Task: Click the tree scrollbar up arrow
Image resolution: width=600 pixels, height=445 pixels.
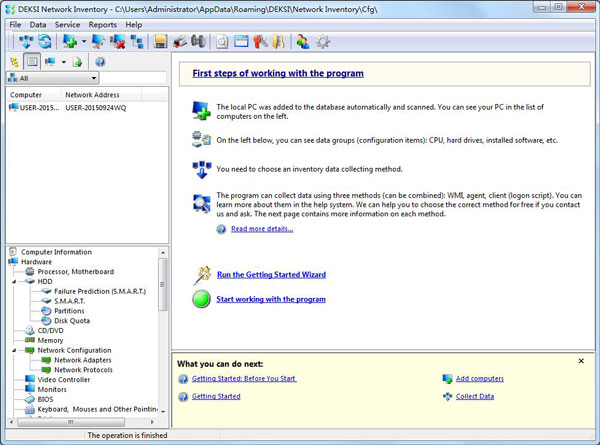Action: click(163, 253)
